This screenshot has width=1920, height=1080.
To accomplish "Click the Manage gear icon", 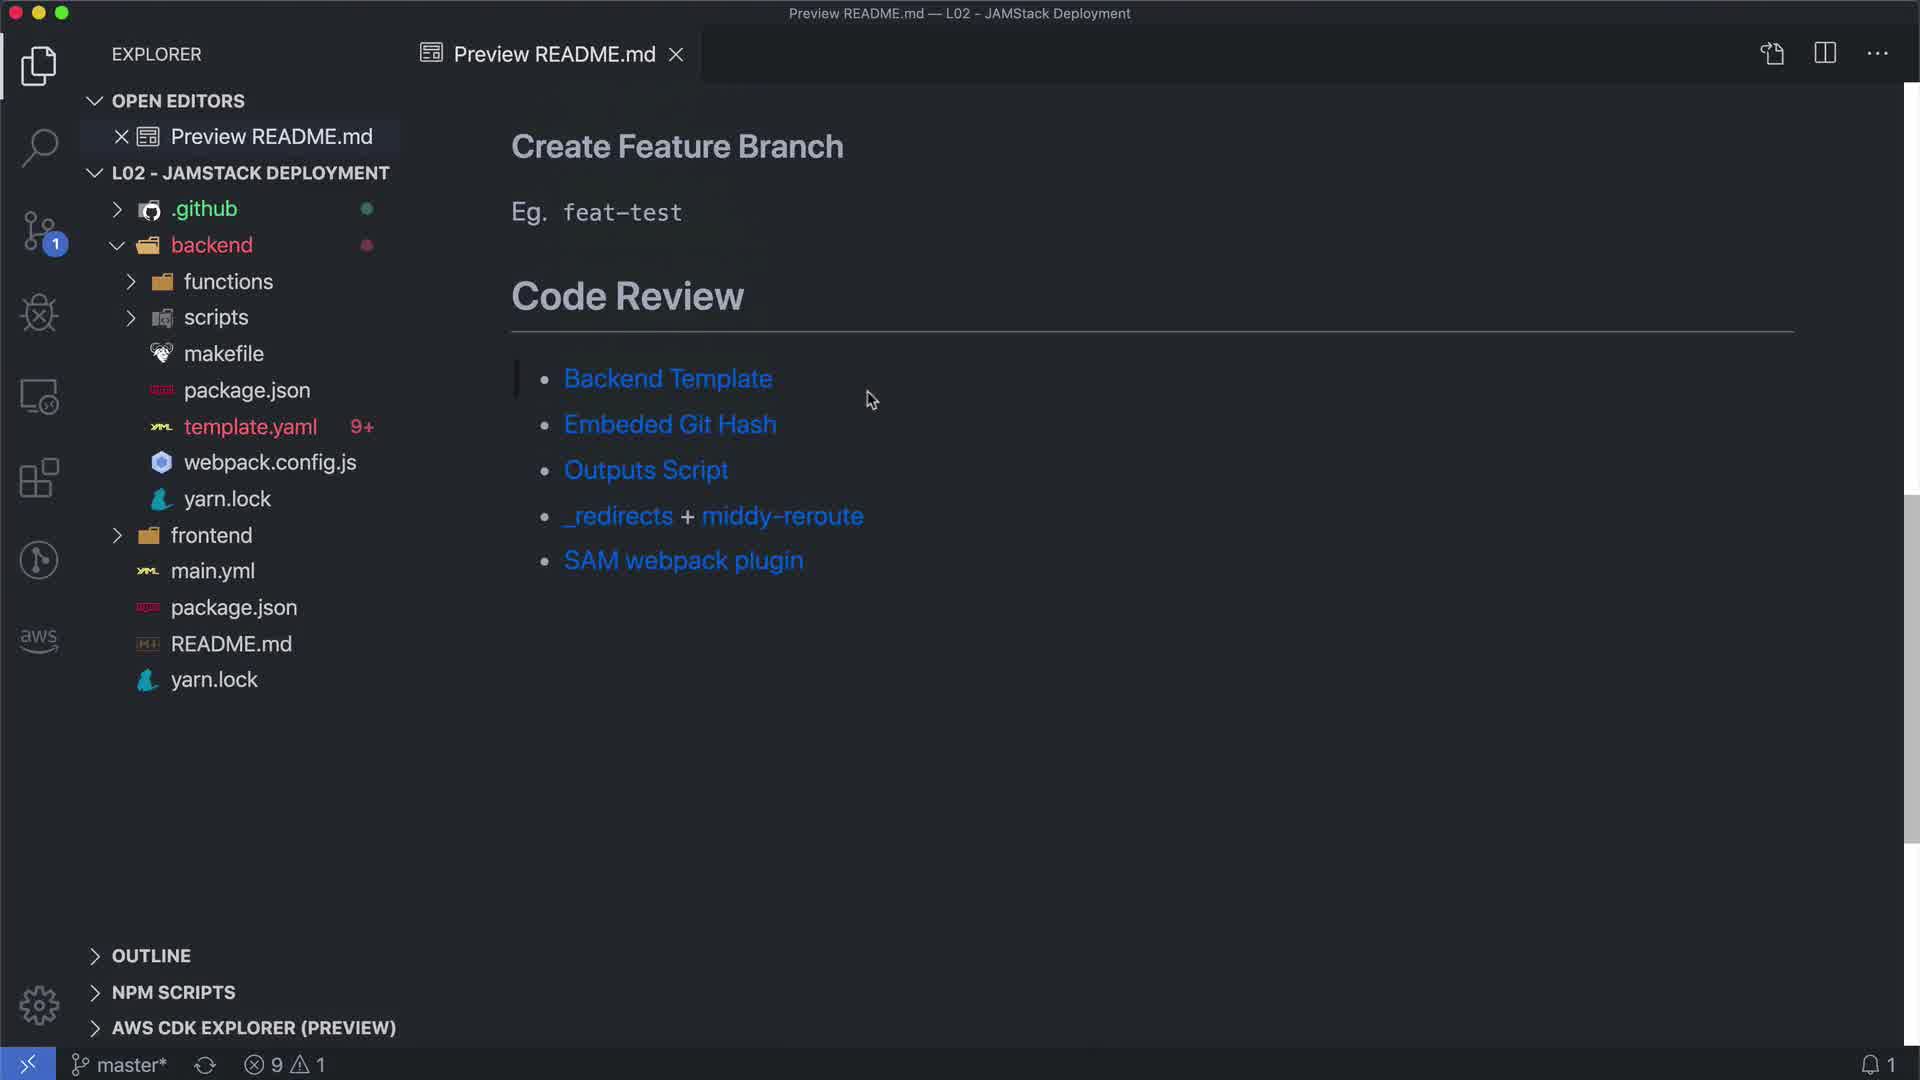I will point(39,1005).
